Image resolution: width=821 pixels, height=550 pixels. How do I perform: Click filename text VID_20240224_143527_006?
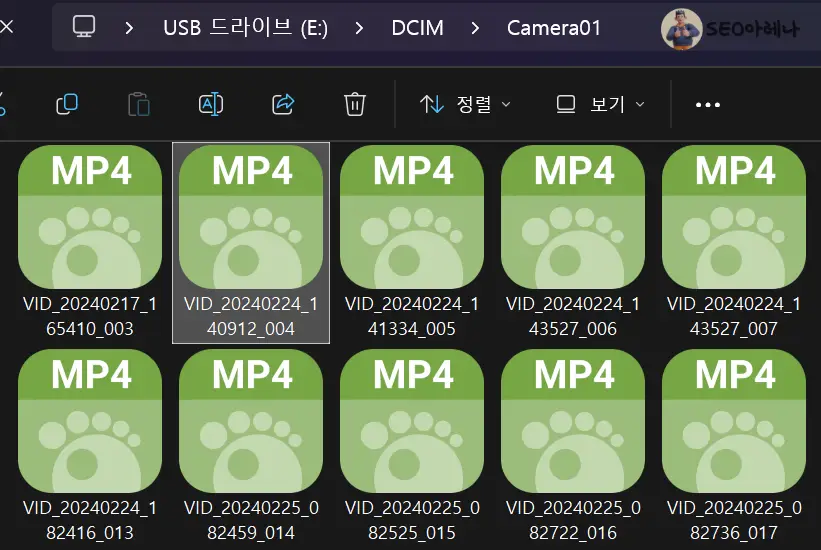(573, 316)
